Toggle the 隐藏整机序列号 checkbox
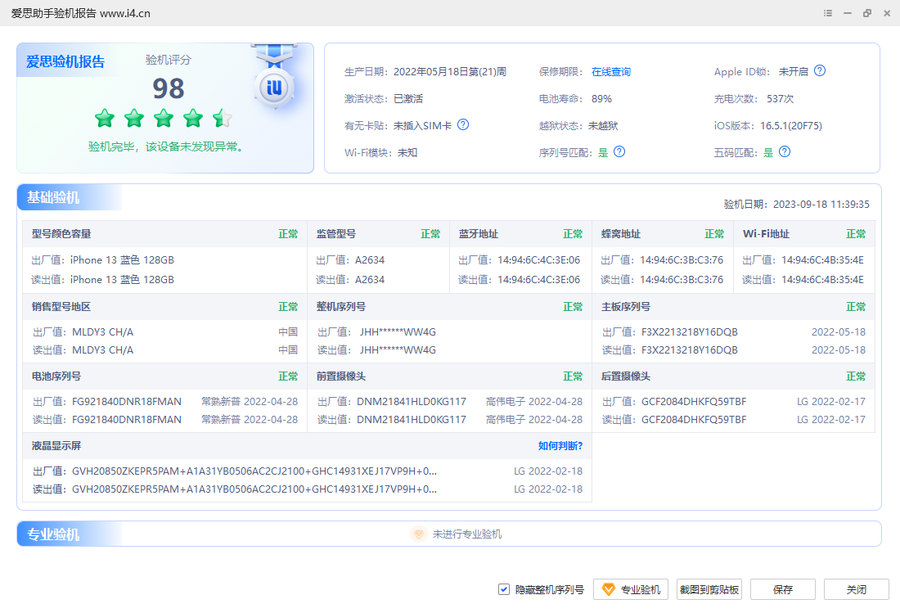 (x=504, y=589)
